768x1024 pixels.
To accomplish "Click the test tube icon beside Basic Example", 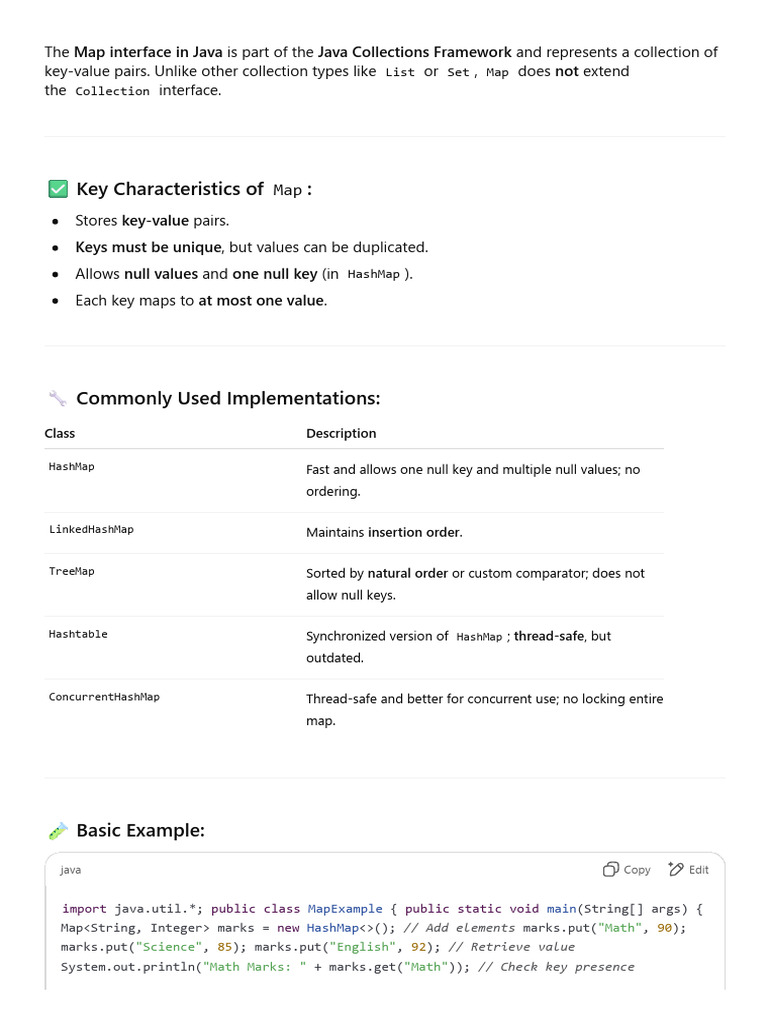I will (x=58, y=831).
